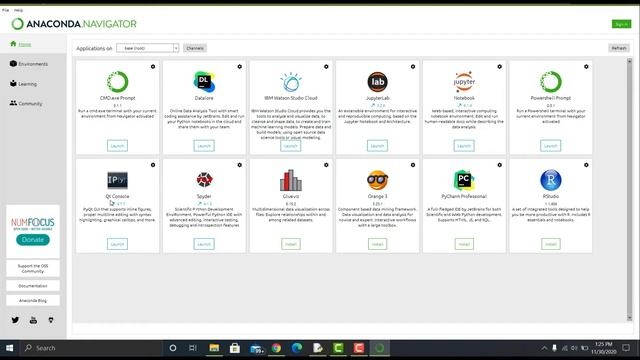Open the YouTube link icon in the sidebar
Viewport: 640px width, 360px height.
[33, 320]
